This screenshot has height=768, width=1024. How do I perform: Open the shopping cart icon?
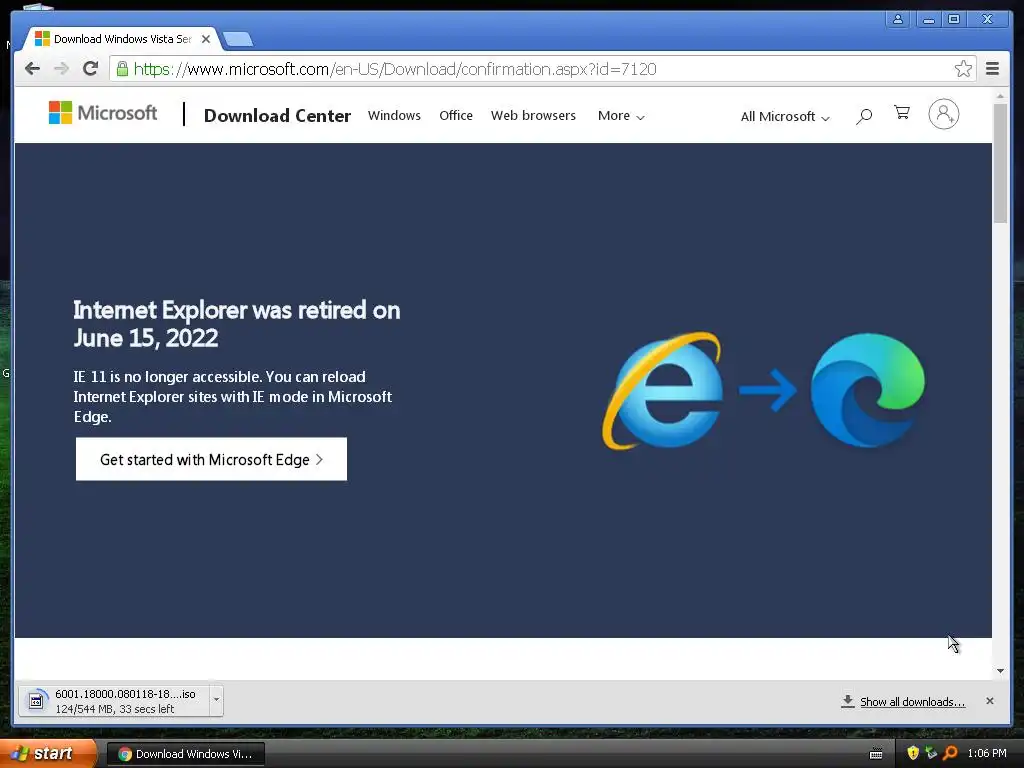[x=902, y=113]
